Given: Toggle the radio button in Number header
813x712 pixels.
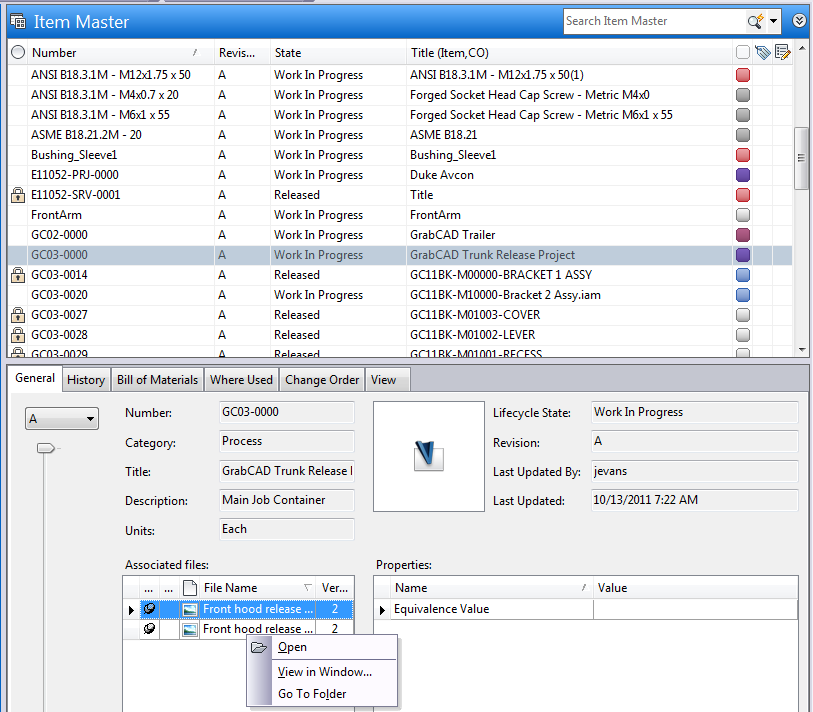Looking at the screenshot, I should click(x=17, y=53).
